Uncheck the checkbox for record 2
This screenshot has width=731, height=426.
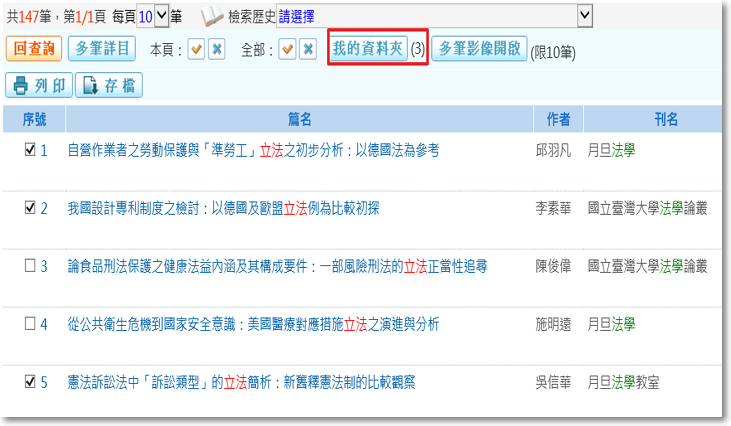point(30,208)
